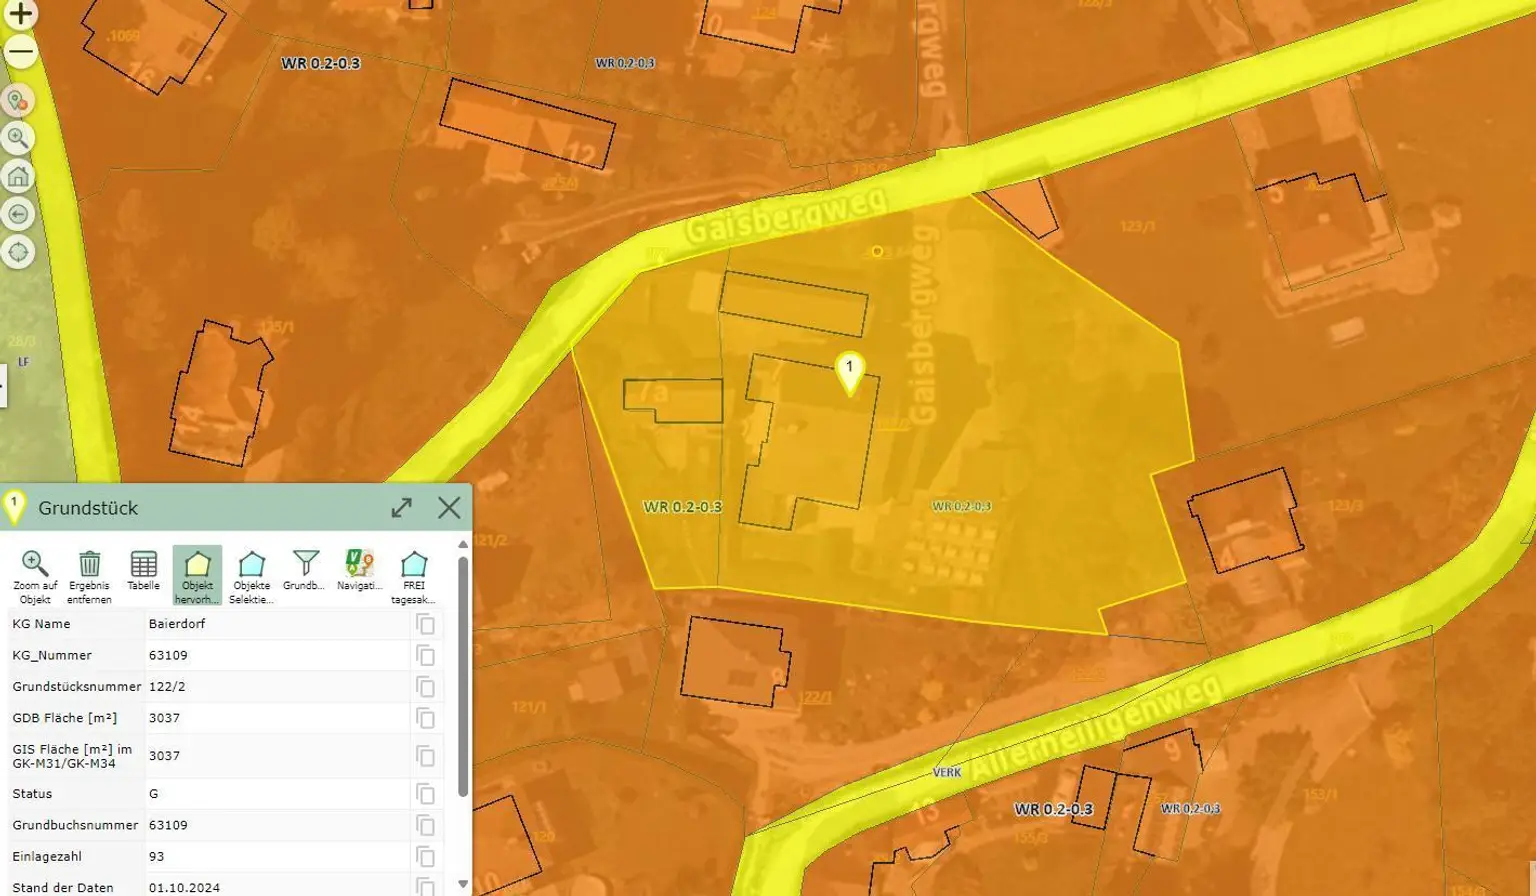
Task: Toggle Objekt hervorheben highlighting
Action: (197, 577)
